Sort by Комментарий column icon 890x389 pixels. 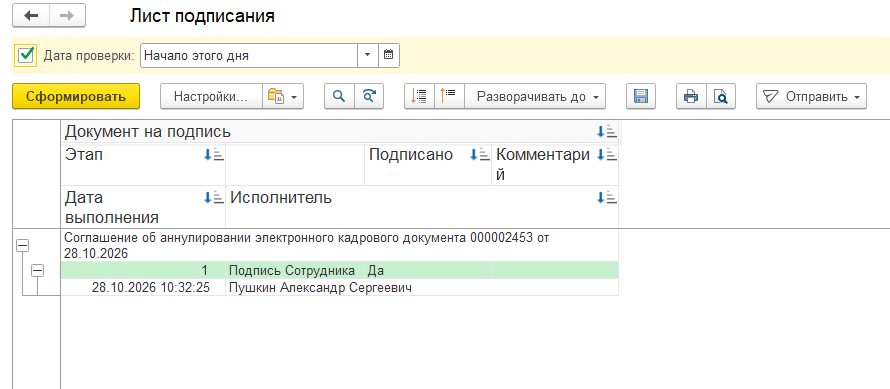[606, 154]
